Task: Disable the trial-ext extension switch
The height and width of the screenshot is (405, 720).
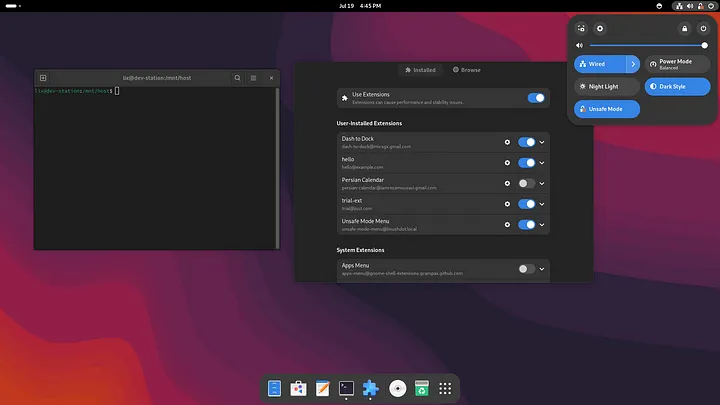Action: [527, 204]
